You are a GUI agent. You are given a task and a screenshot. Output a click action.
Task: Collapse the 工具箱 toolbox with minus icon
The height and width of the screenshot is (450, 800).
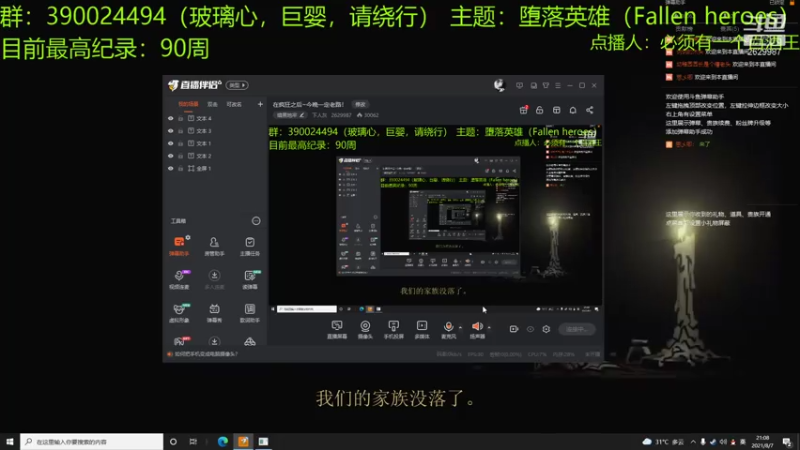click(x=256, y=221)
